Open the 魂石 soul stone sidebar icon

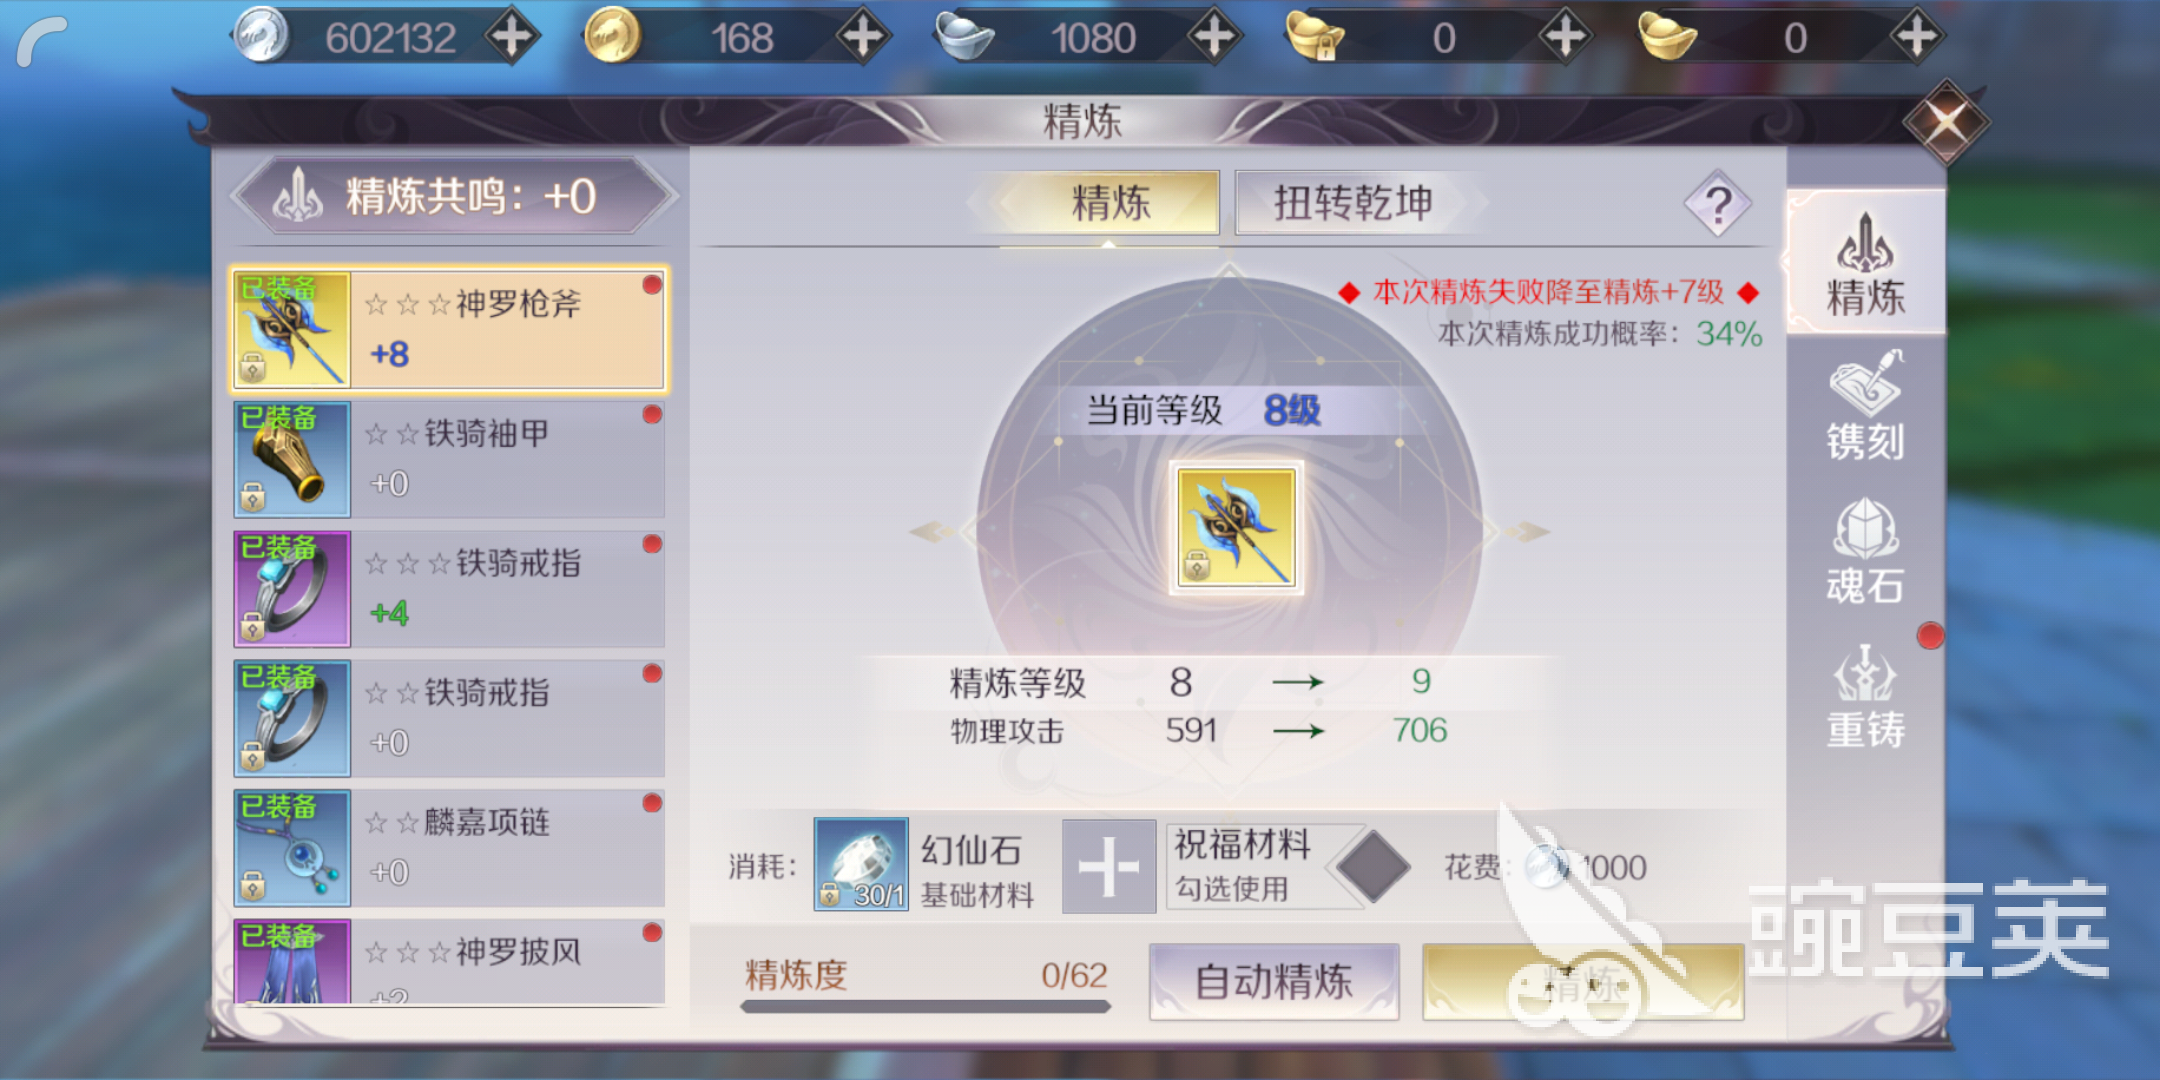pos(1865,551)
